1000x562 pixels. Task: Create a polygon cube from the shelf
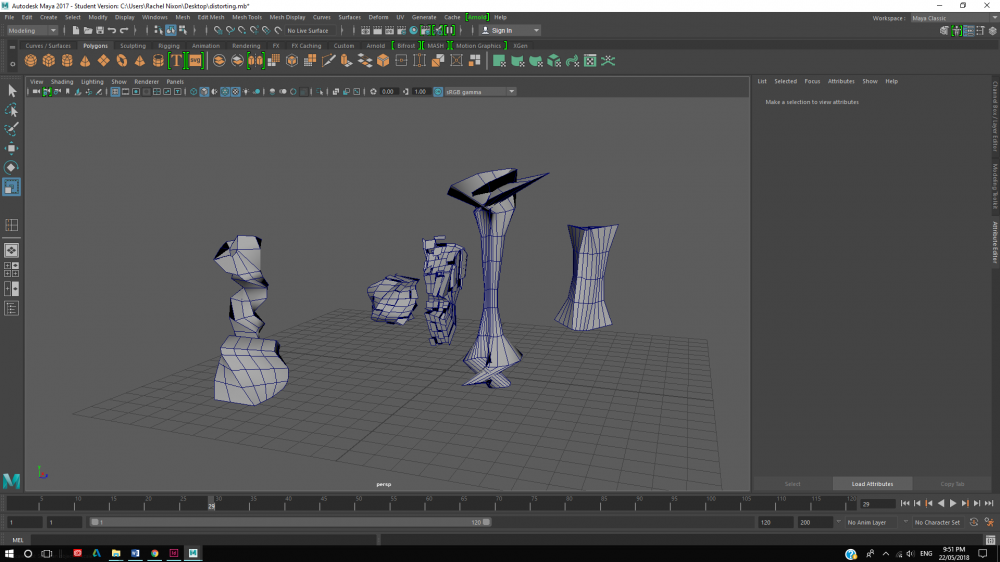pos(49,61)
